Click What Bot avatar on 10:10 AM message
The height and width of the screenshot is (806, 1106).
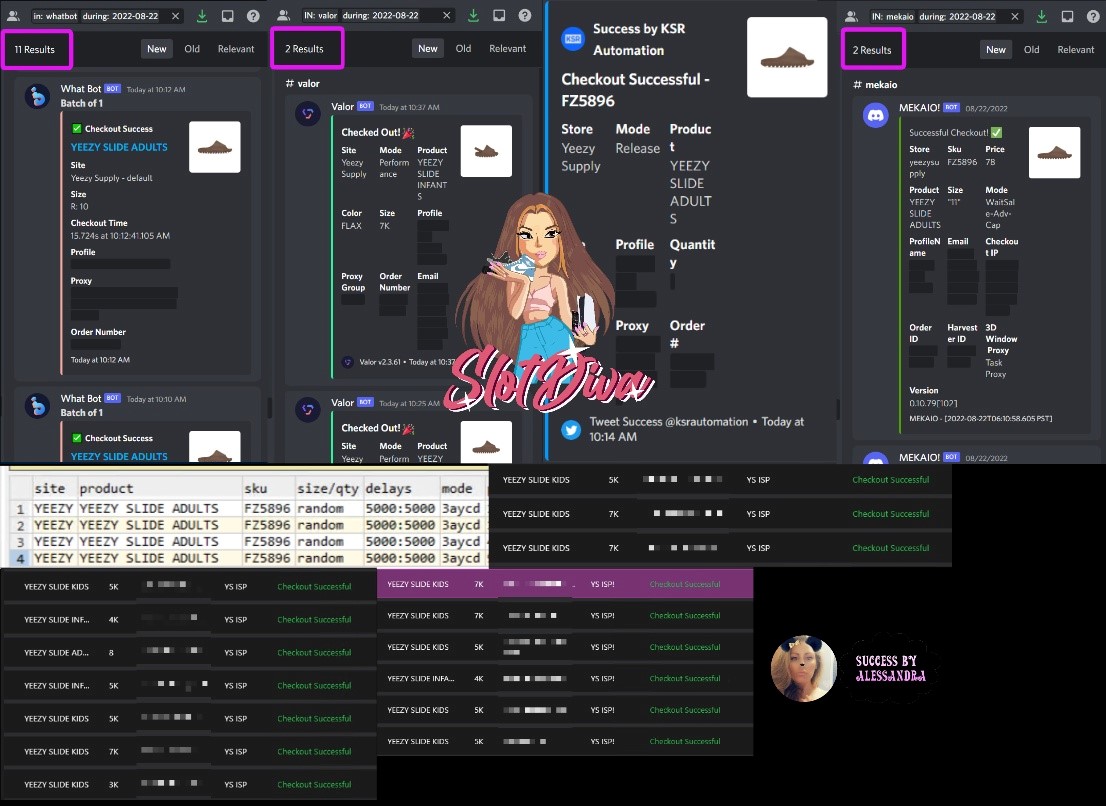pos(37,405)
